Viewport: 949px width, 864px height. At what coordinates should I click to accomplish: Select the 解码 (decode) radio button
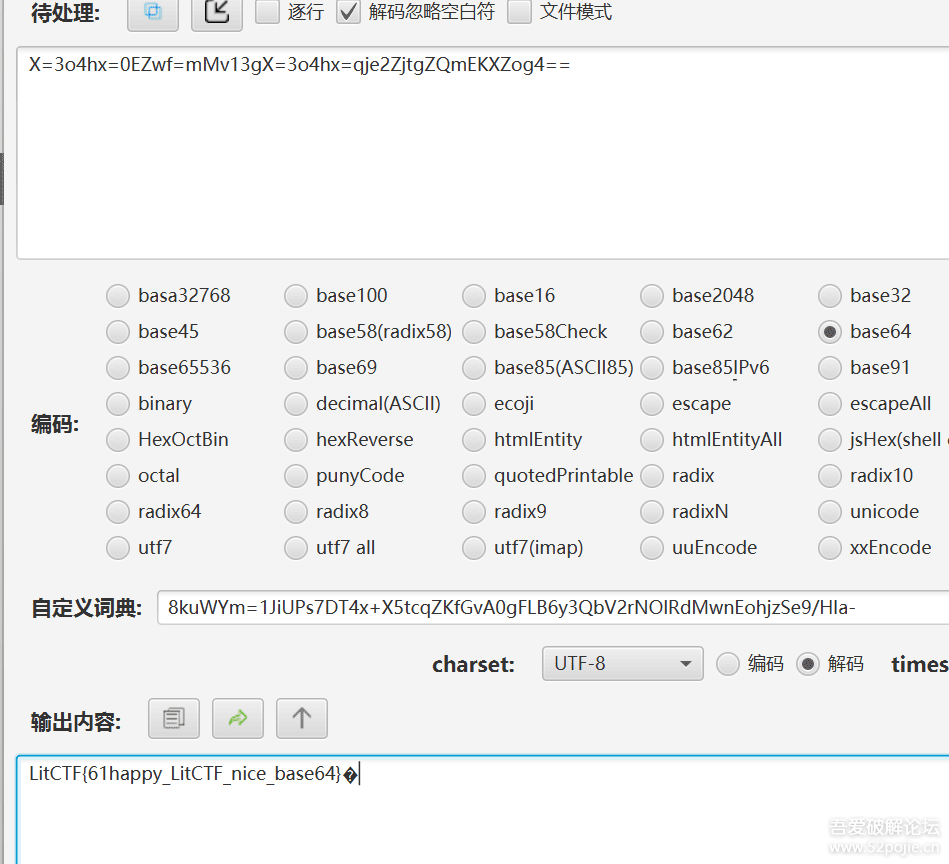808,664
